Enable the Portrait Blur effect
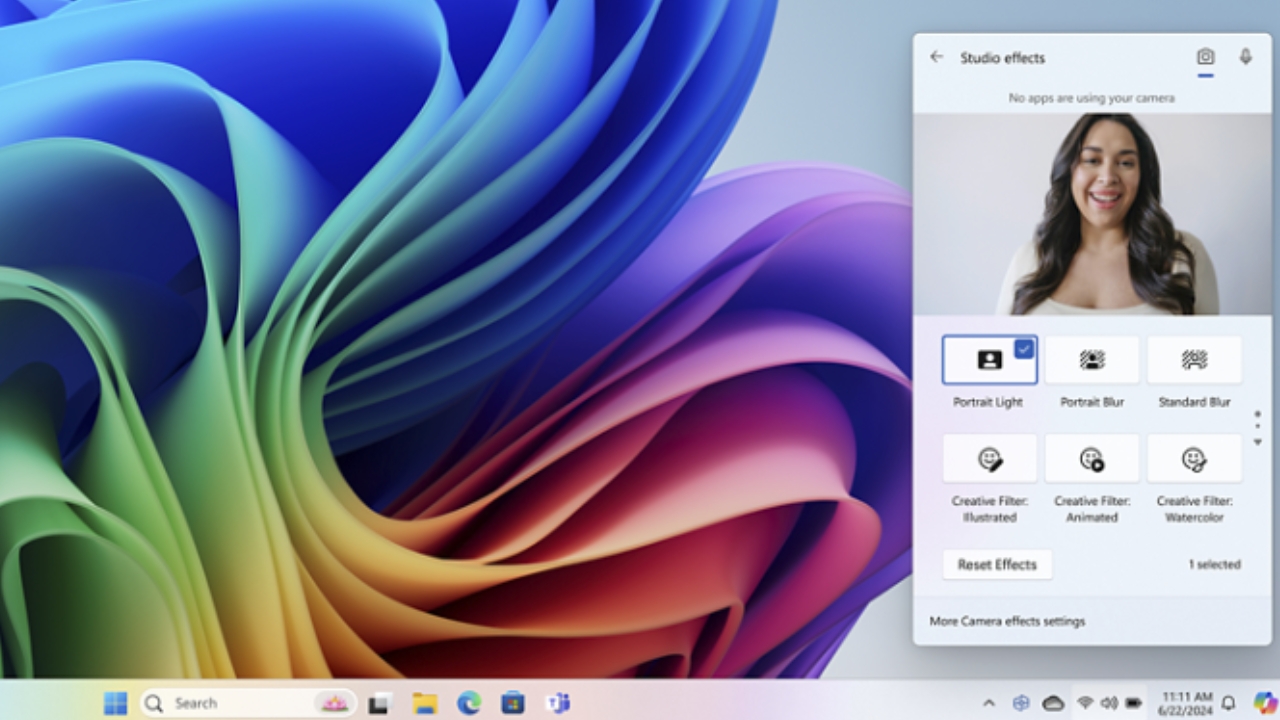This screenshot has width=1280, height=720. pyautogui.click(x=1091, y=360)
